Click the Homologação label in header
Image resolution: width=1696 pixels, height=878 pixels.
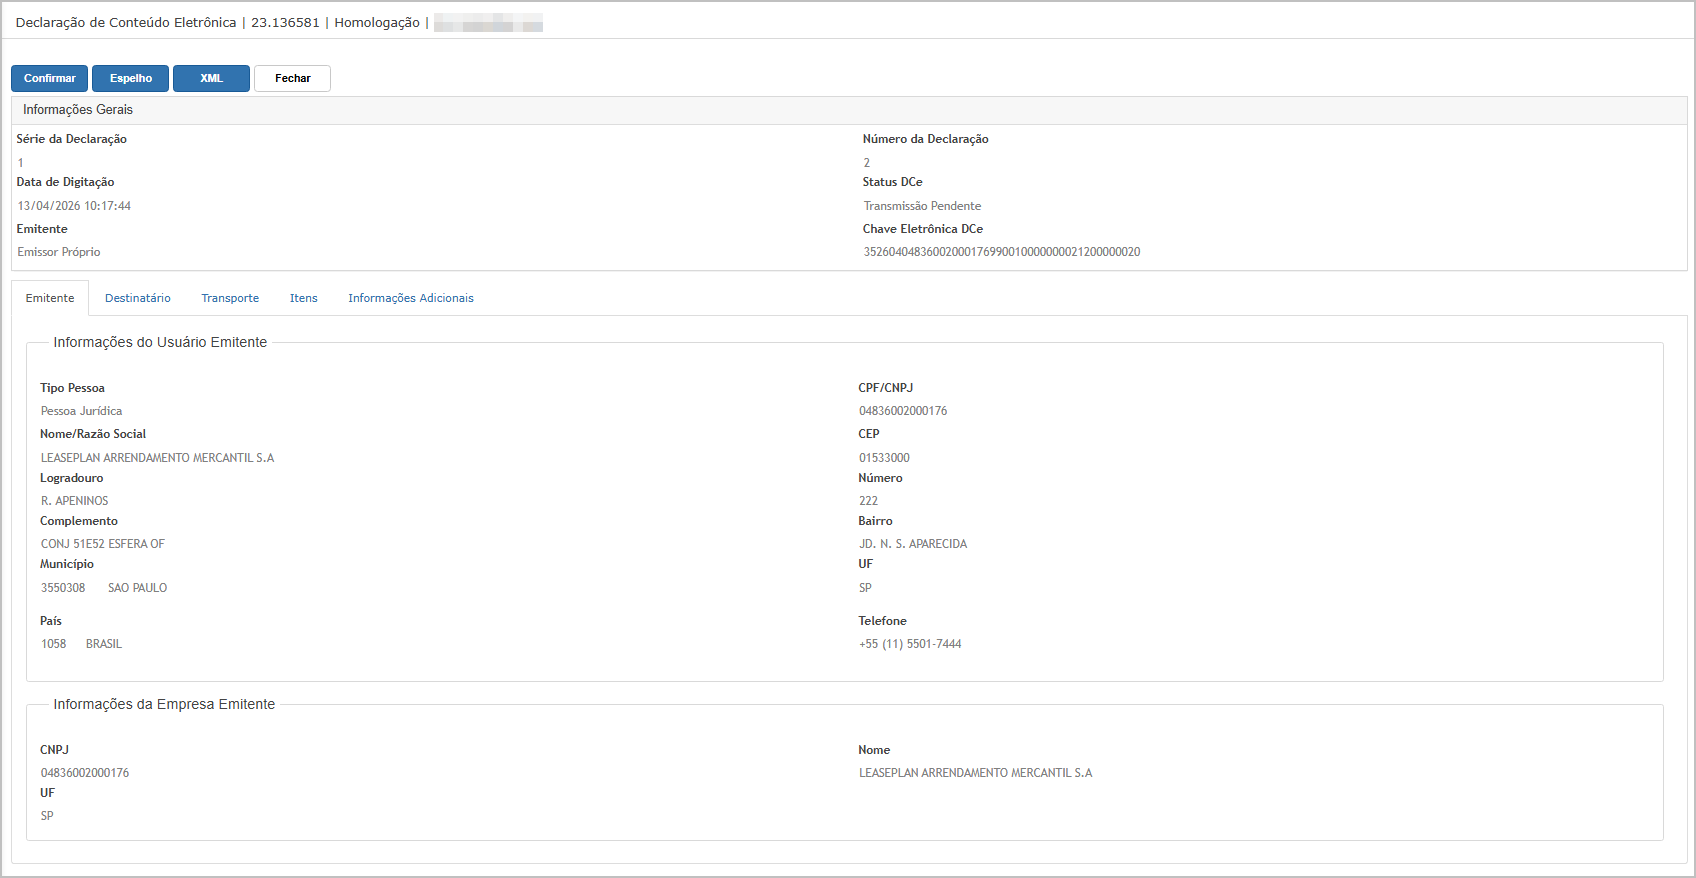[x=377, y=22]
